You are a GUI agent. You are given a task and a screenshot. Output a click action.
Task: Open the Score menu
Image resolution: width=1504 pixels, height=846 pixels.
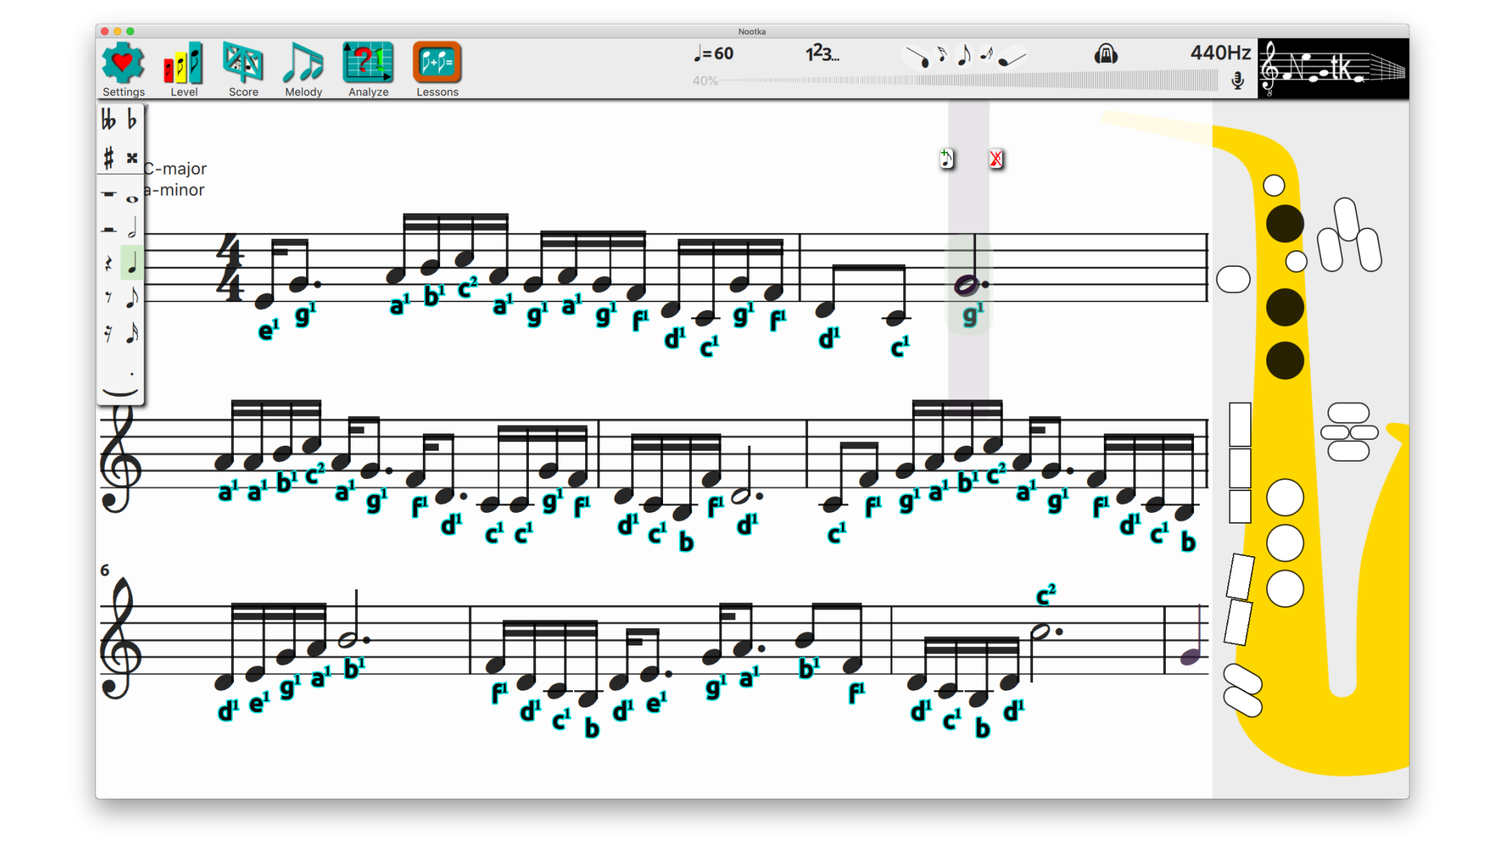pos(243,70)
